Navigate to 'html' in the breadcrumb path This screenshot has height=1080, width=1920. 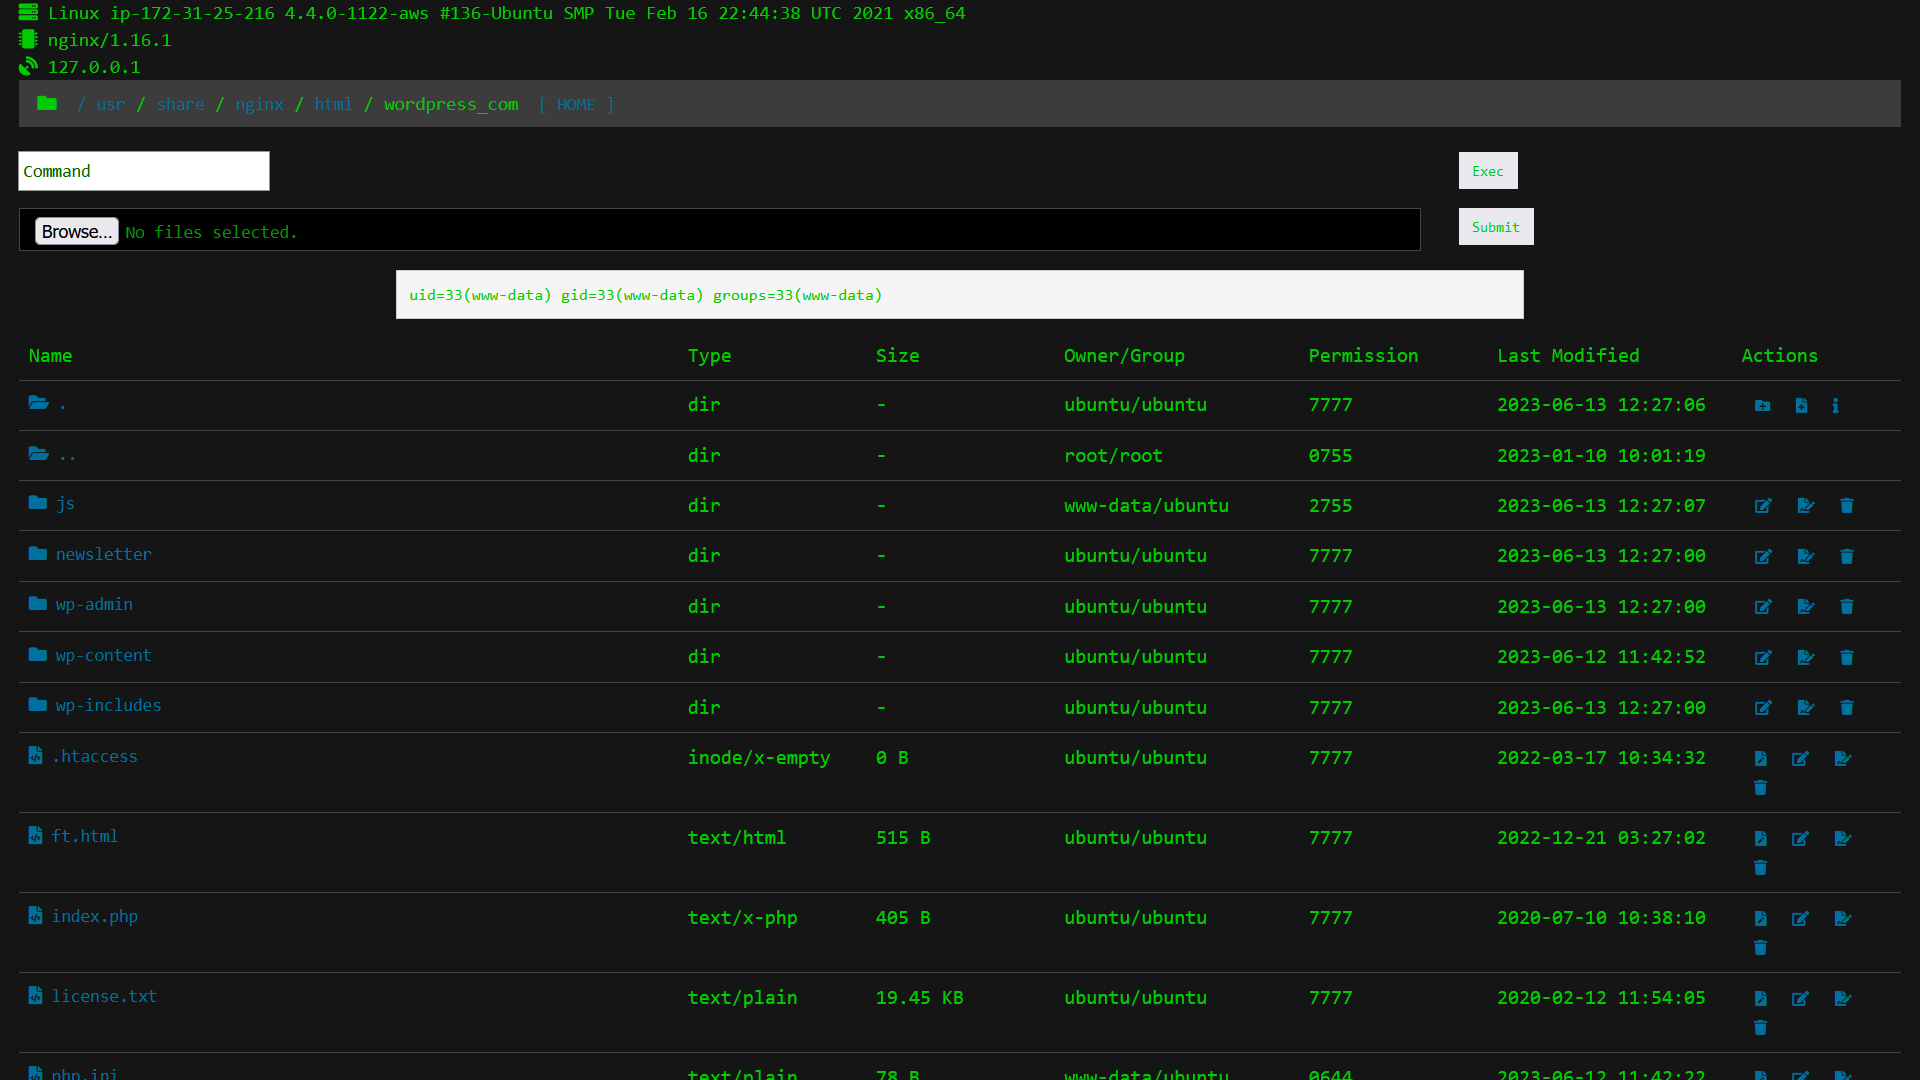[333, 104]
